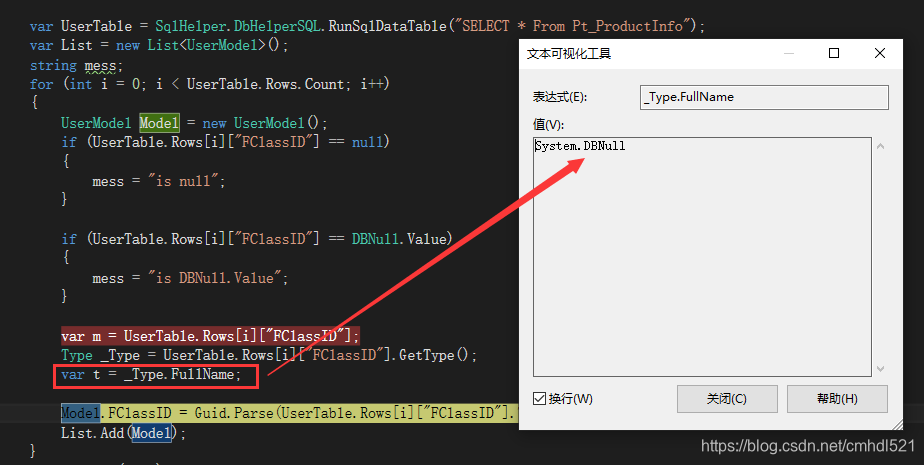924x465 pixels.
Task: Click the 表达式(E): label
Action: [x=560, y=97]
